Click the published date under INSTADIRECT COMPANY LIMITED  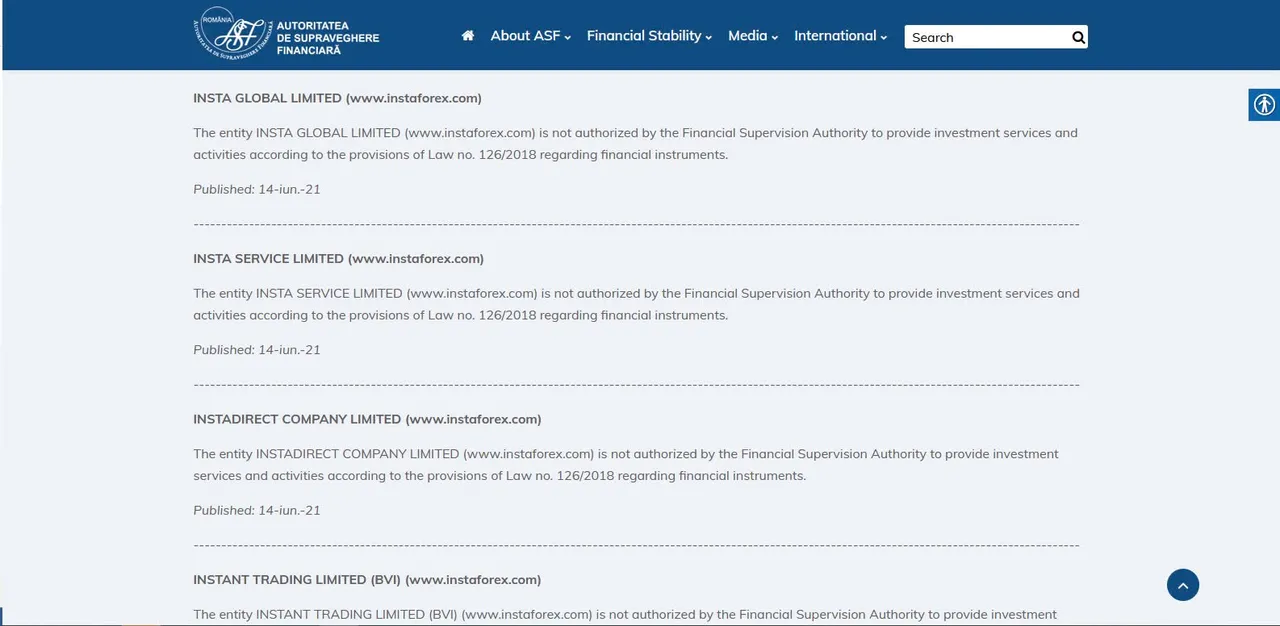[x=257, y=510]
